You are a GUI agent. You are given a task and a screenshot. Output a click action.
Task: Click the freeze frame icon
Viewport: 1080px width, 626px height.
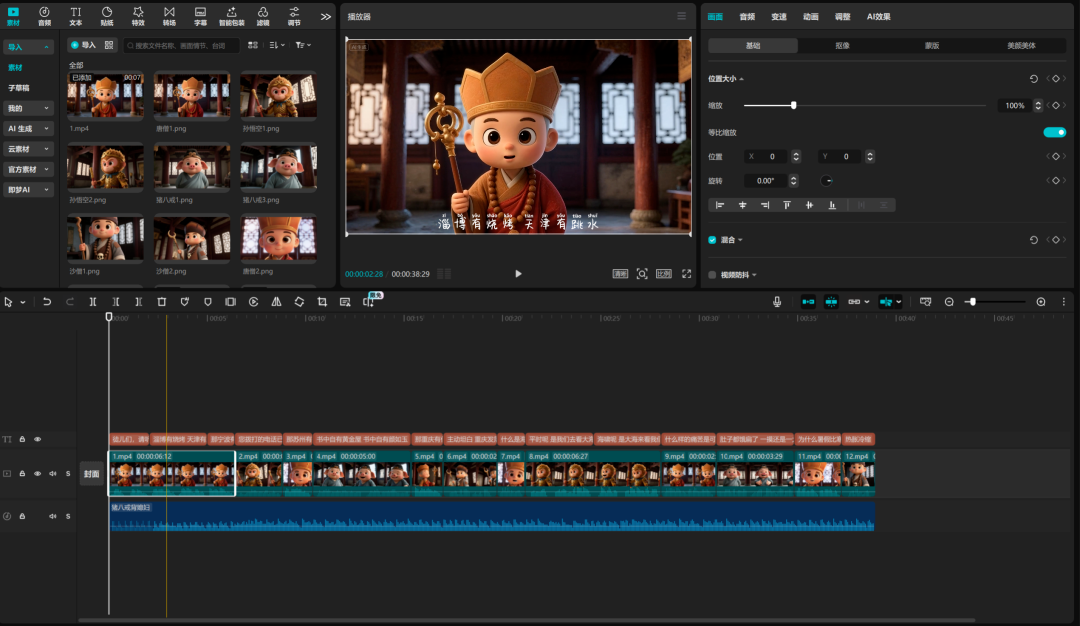coord(231,302)
